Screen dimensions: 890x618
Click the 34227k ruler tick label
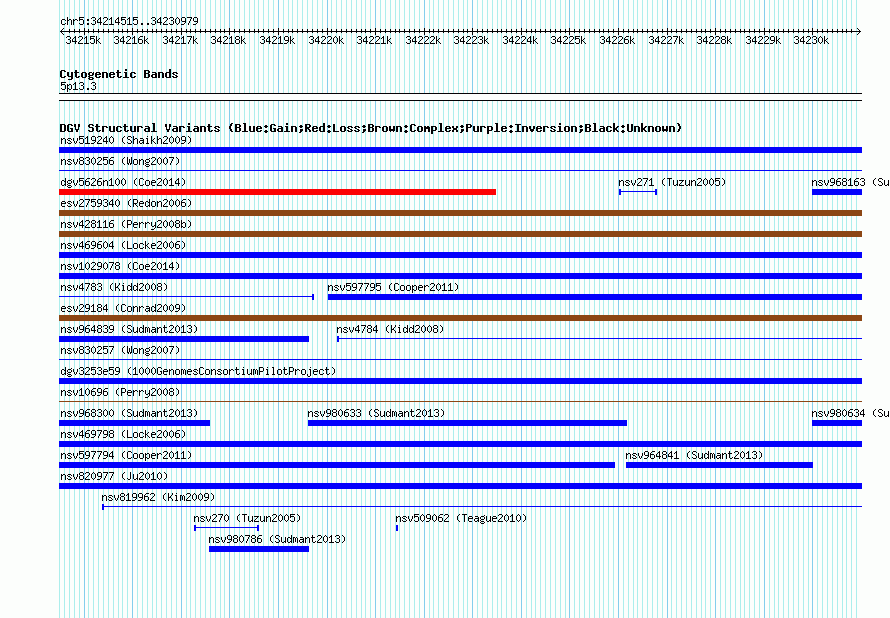pyautogui.click(x=666, y=40)
